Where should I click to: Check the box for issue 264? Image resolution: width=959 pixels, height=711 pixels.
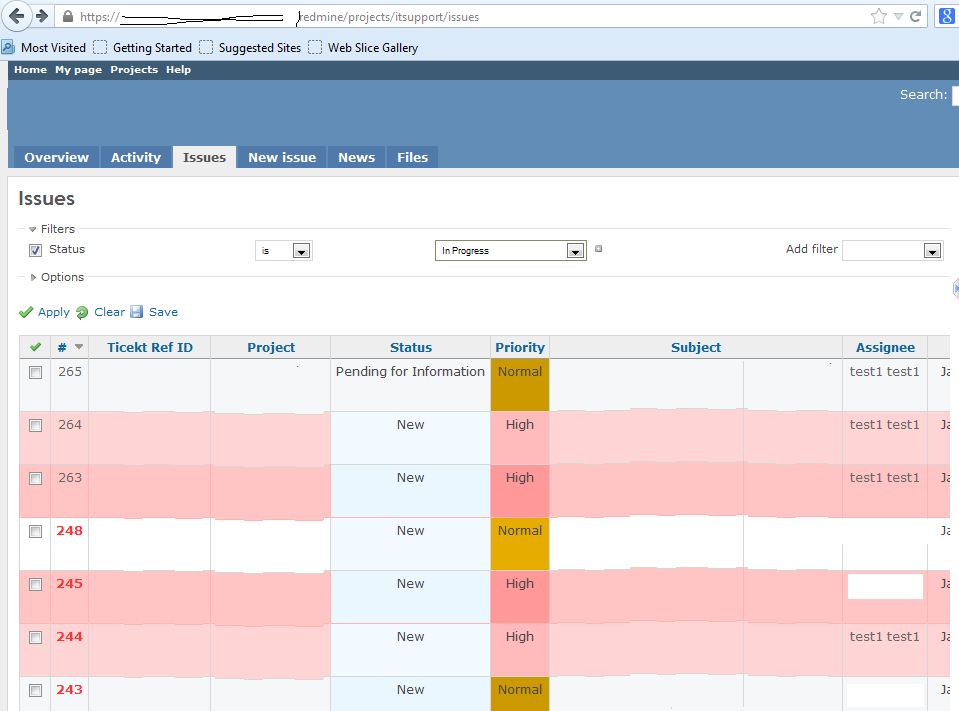(35, 425)
